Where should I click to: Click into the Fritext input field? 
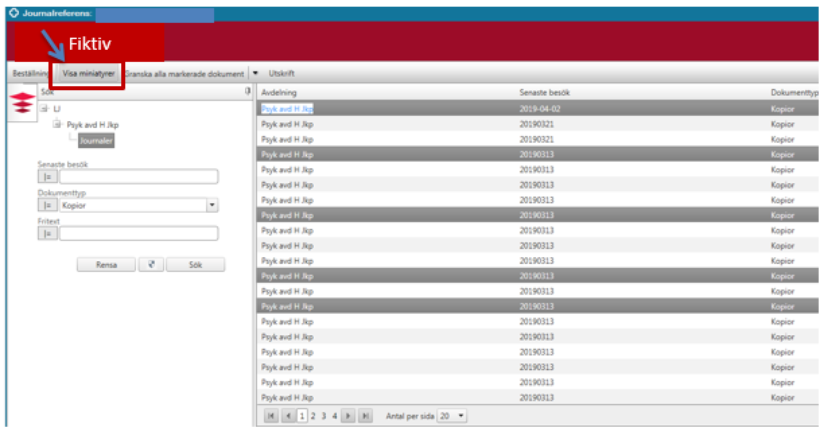click(x=138, y=233)
